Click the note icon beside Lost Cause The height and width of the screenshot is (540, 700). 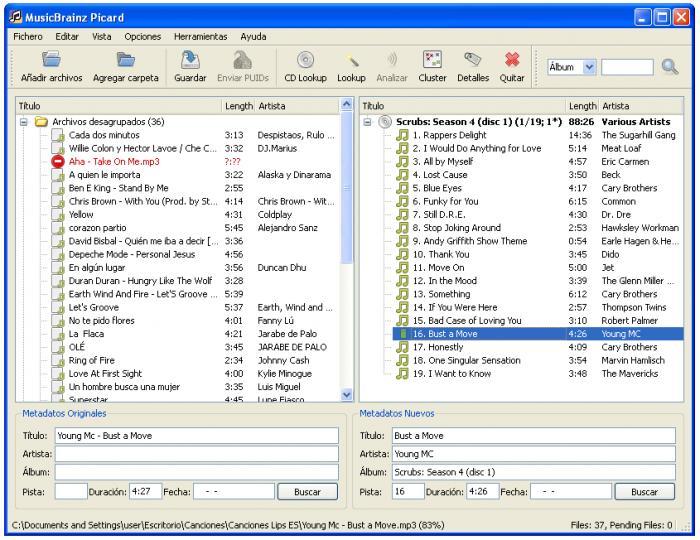tap(402, 174)
